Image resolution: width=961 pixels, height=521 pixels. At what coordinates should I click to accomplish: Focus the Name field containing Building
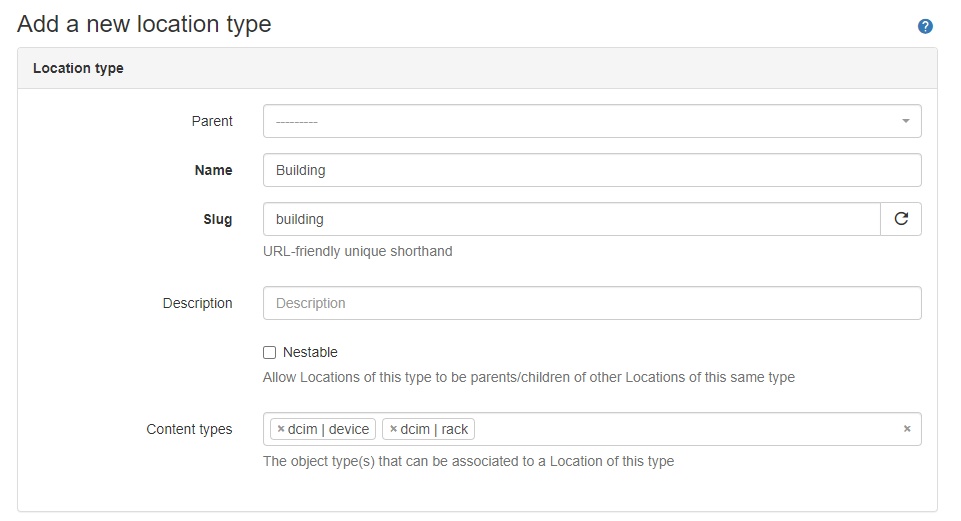[x=591, y=170]
